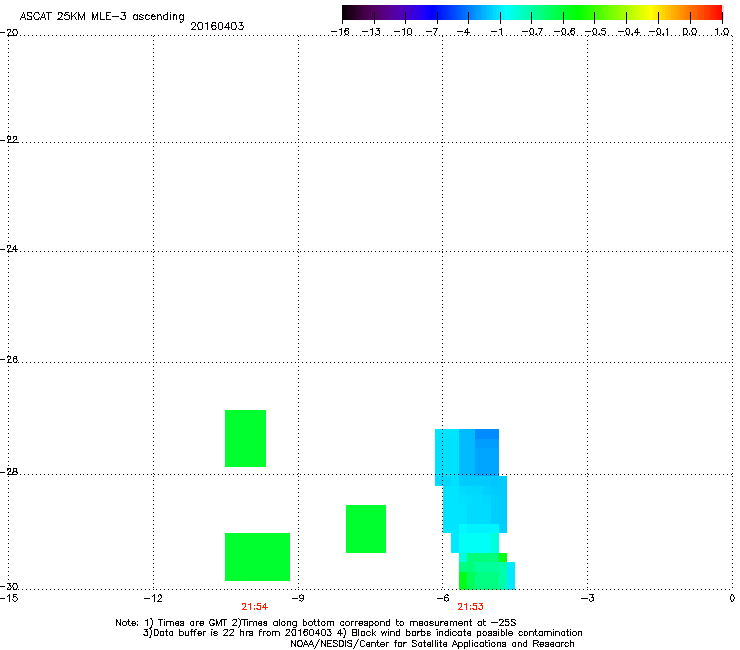The width and height of the screenshot is (740, 650).
Task: Click the -15 longitude axis label
Action: 9,599
